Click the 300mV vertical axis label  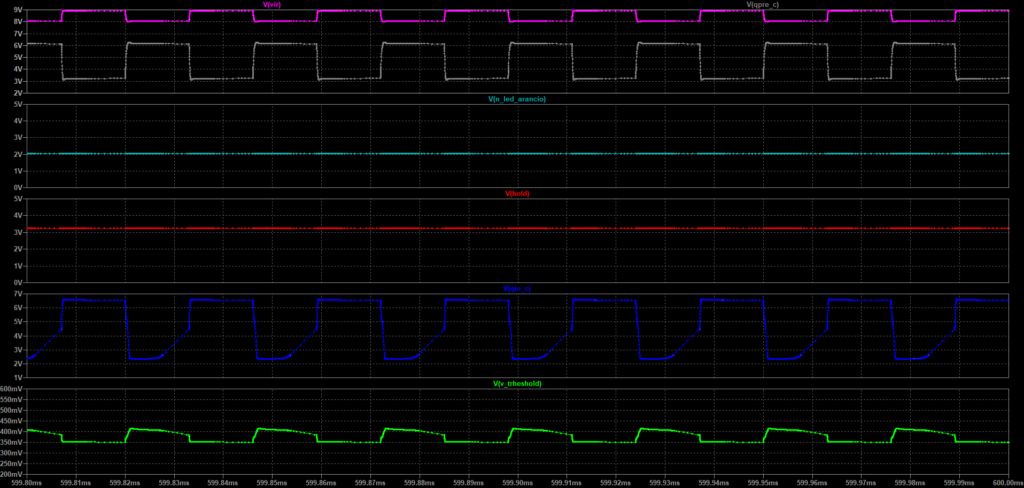12,453
